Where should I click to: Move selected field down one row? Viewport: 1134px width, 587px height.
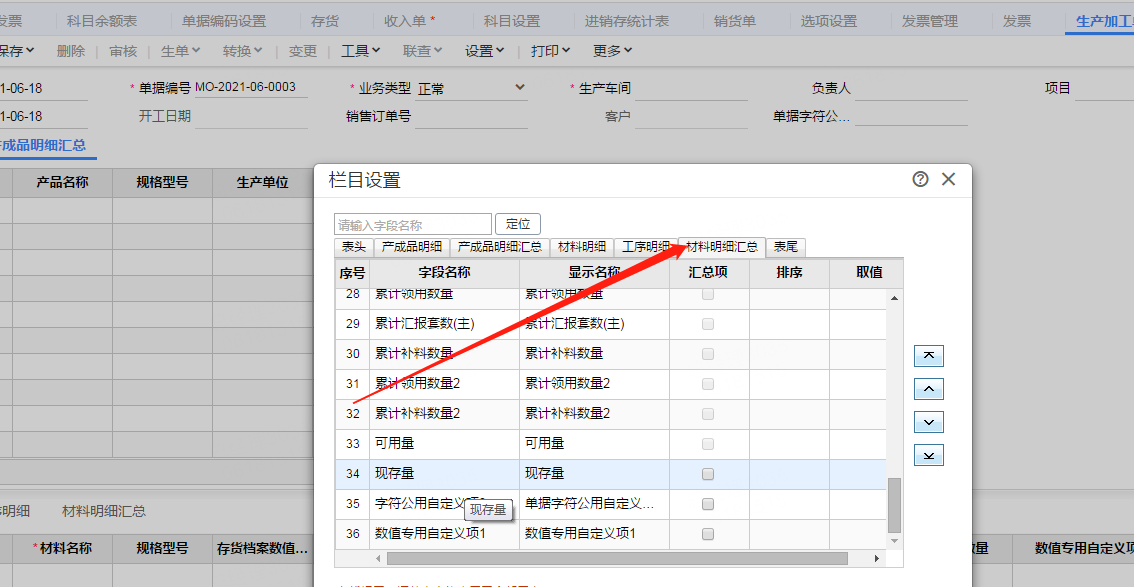(929, 422)
